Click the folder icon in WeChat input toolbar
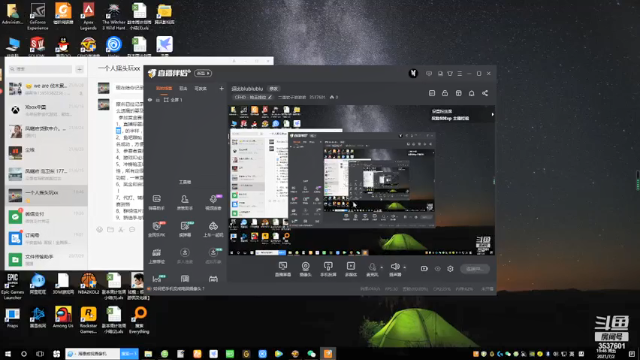 [x=110, y=230]
